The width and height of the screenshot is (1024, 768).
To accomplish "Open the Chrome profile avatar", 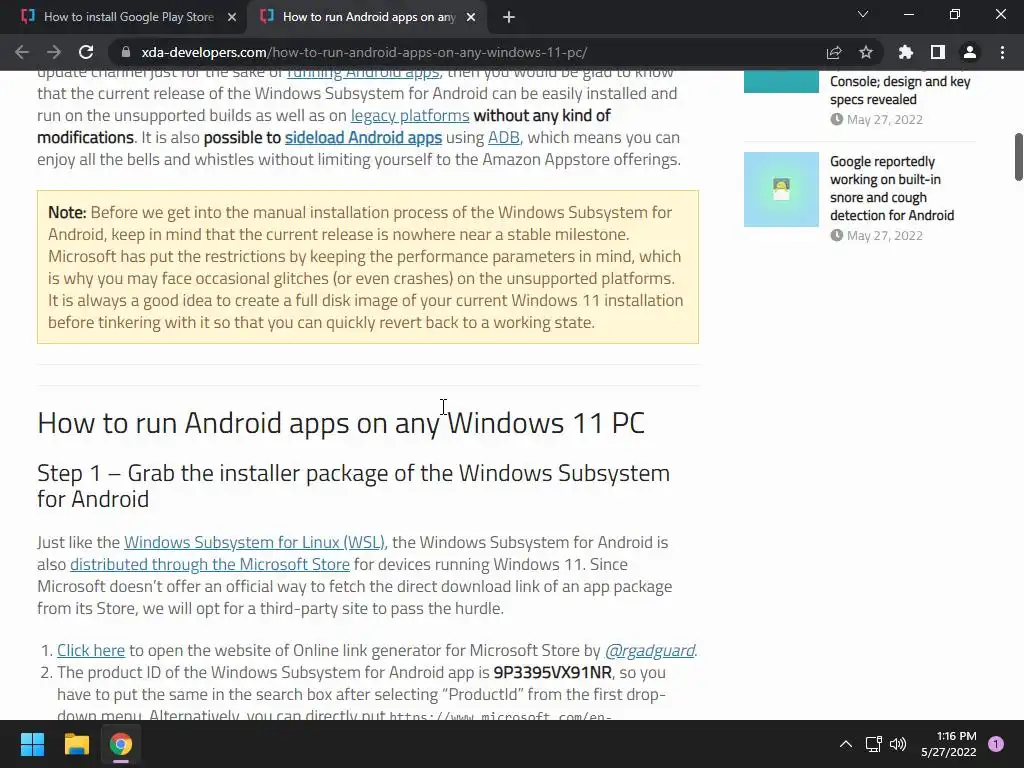I will pos(970,52).
